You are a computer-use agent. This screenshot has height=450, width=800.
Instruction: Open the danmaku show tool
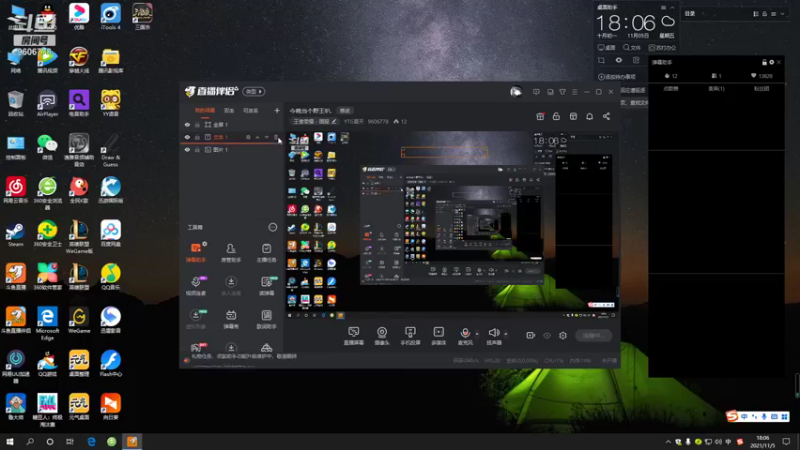point(231,319)
